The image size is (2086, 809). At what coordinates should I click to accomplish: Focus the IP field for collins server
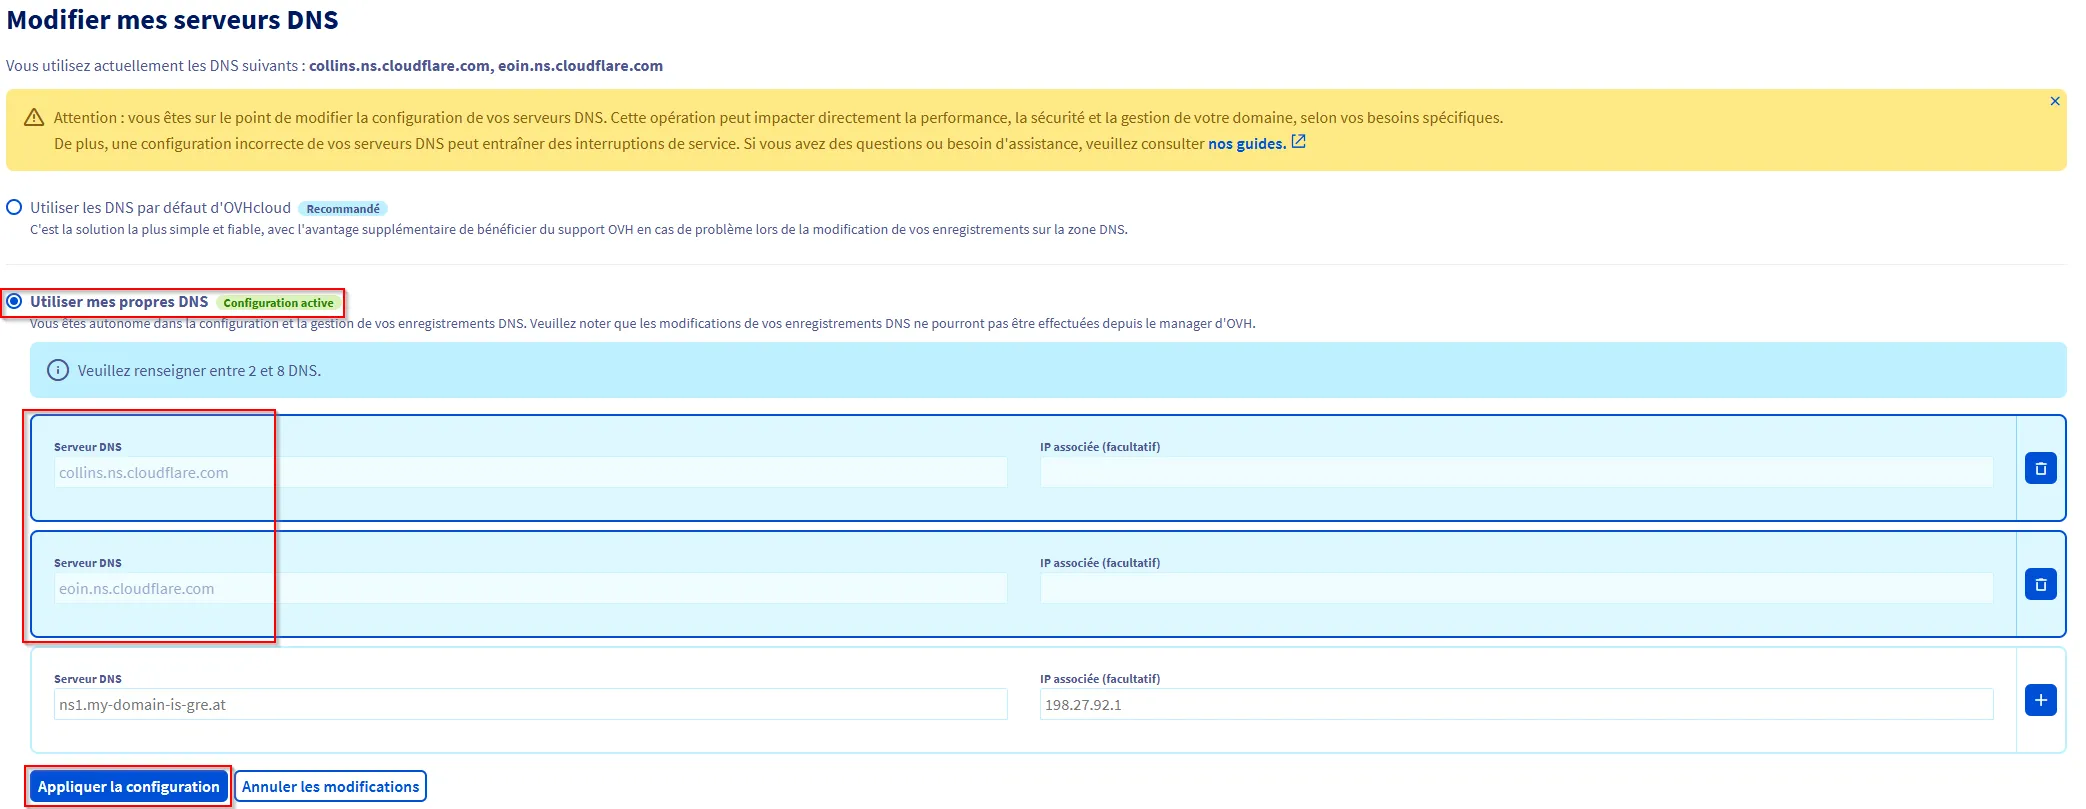pos(1515,473)
